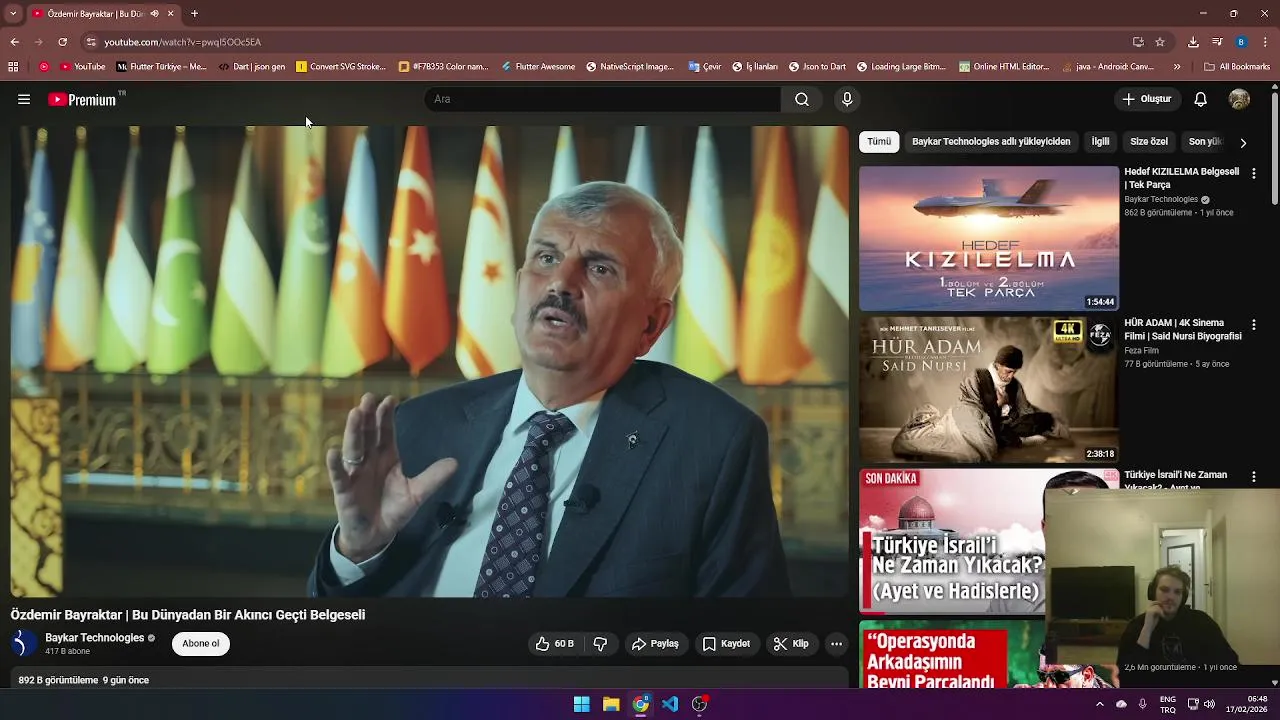The width and height of the screenshot is (1280, 720).
Task: Open more actions ellipsis under video
Action: (x=837, y=644)
